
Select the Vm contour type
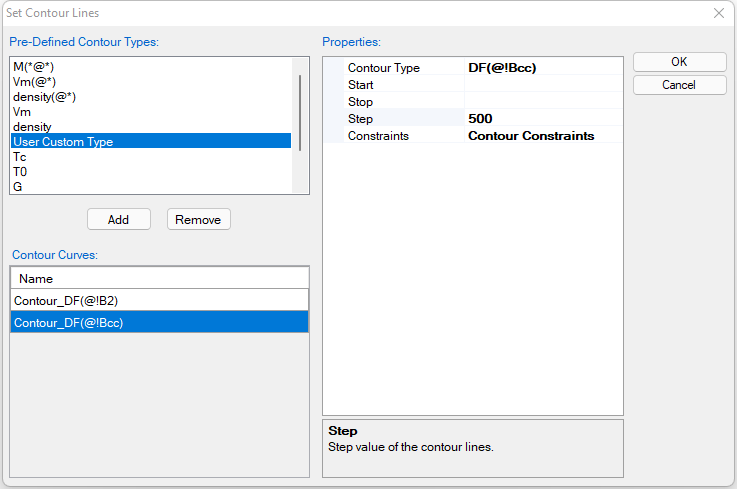pyautogui.click(x=22, y=112)
